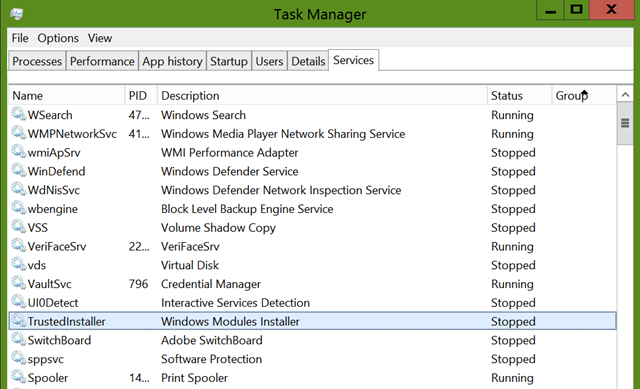Click the gear icon beside VaultSvc
Image resolution: width=640 pixels, height=389 pixels.
tap(18, 283)
